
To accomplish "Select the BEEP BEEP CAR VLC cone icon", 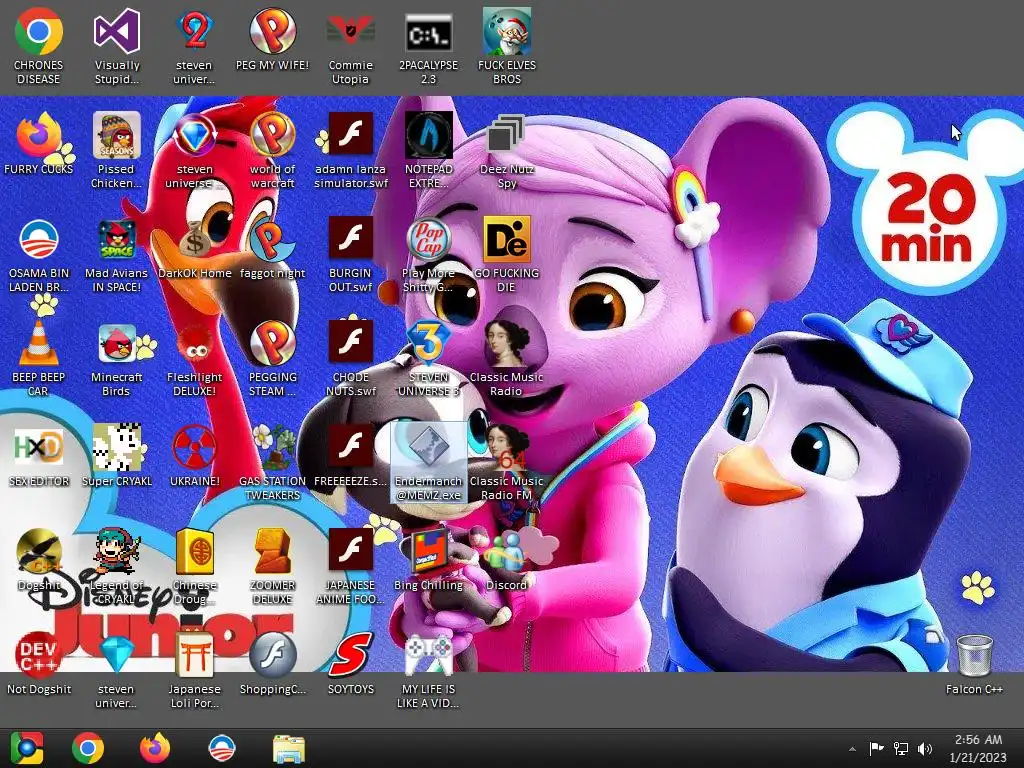I will tap(39, 358).
